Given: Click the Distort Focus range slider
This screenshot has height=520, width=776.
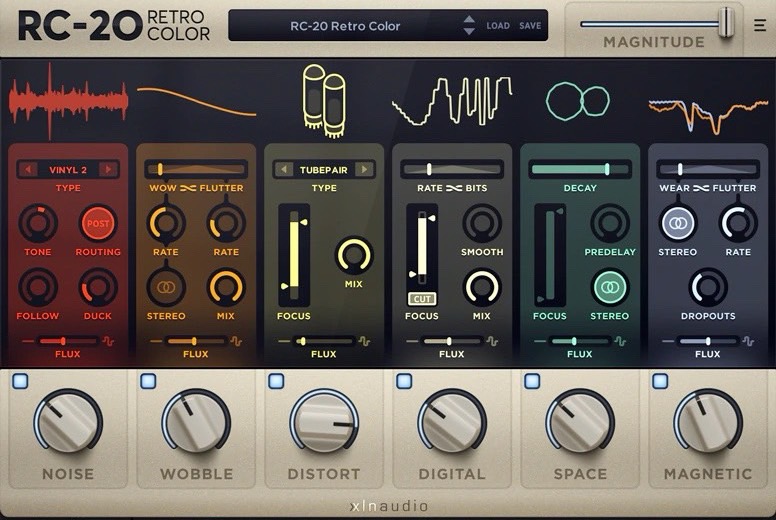Looking at the screenshot, I should [x=294, y=255].
